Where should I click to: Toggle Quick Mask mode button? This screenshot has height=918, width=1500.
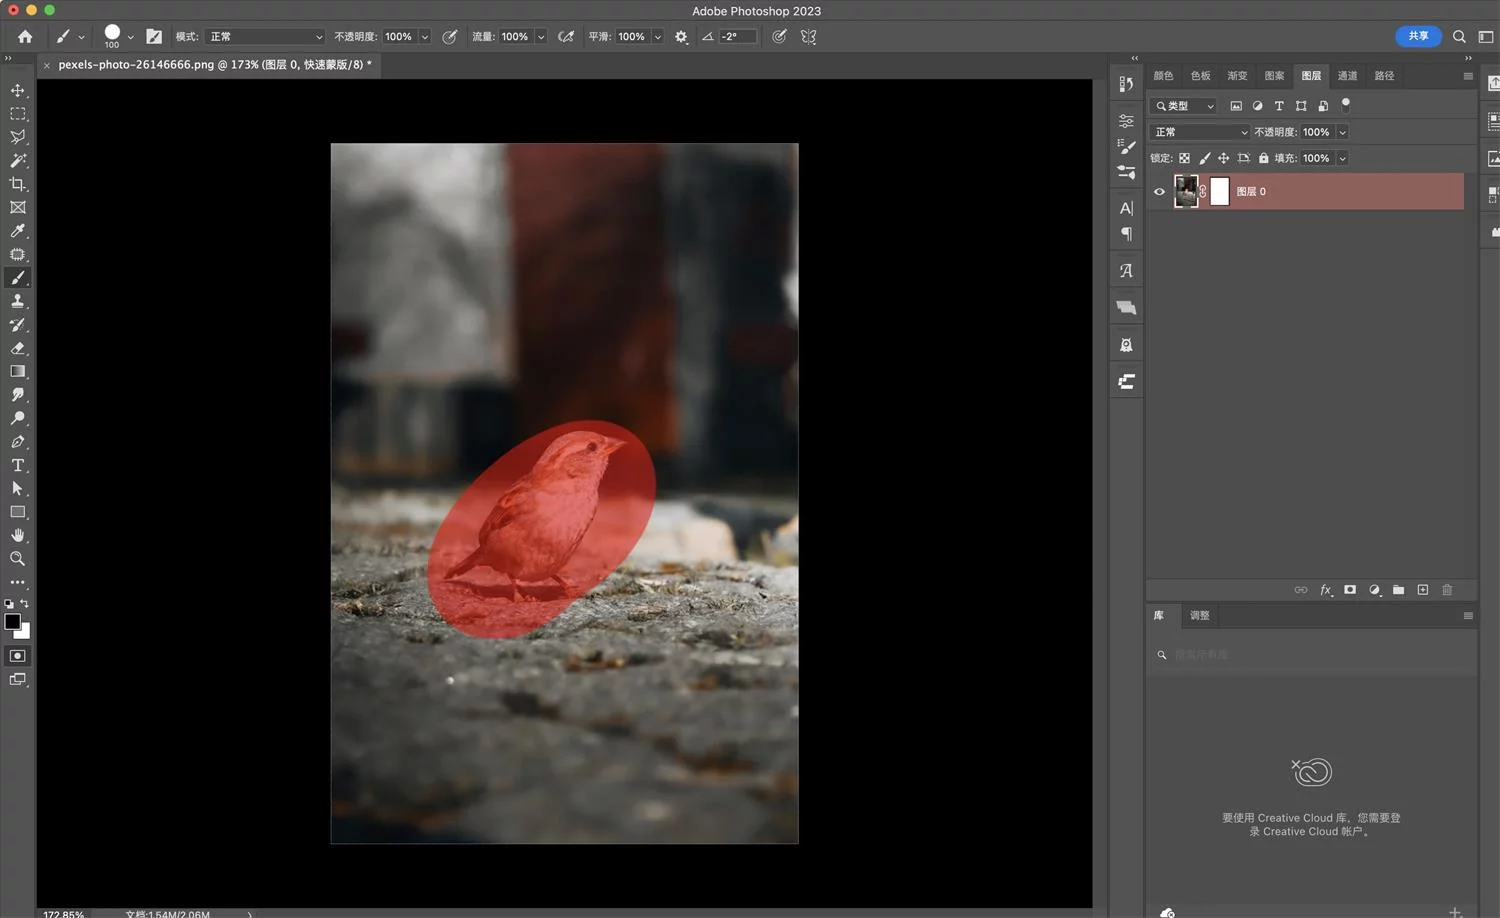pyautogui.click(x=18, y=656)
